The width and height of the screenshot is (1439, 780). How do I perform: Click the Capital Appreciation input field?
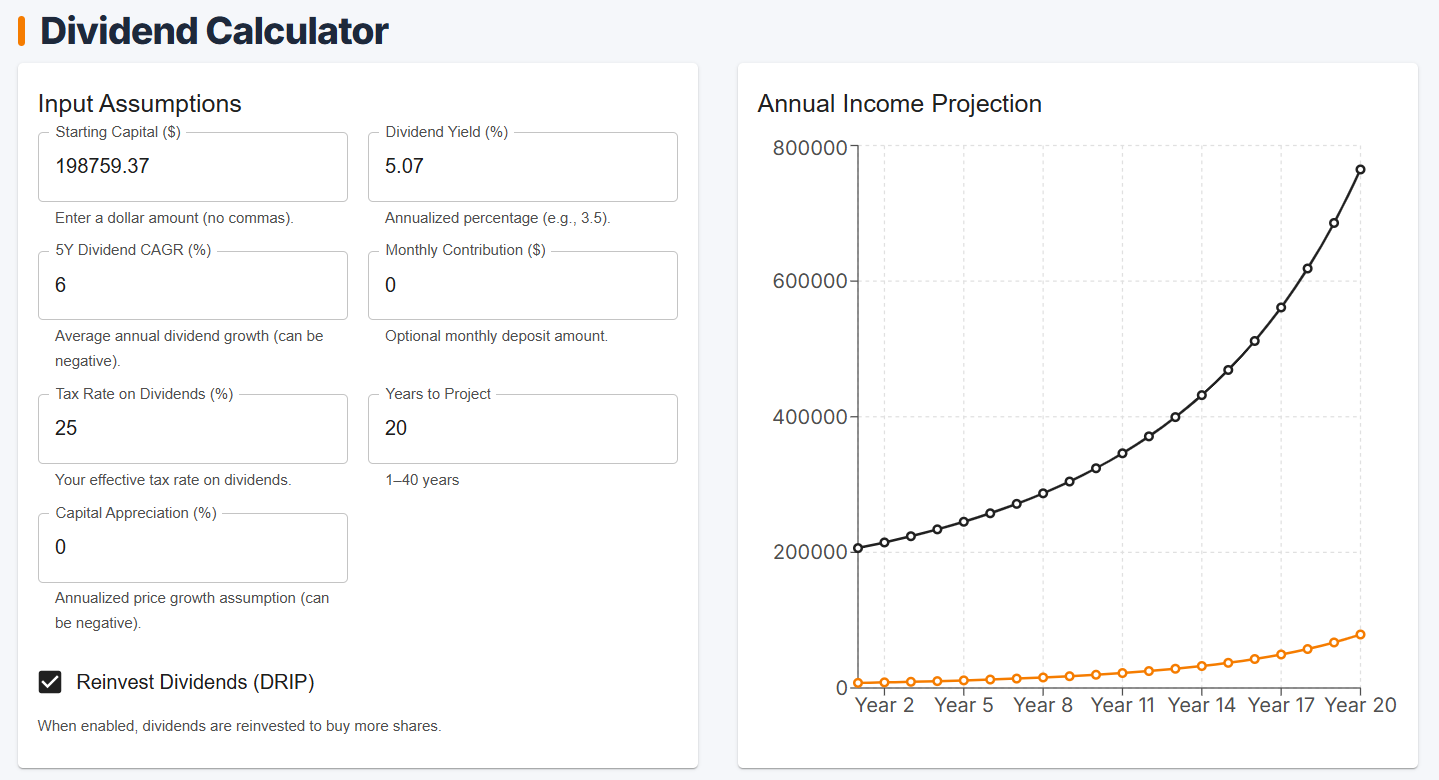click(x=192, y=547)
